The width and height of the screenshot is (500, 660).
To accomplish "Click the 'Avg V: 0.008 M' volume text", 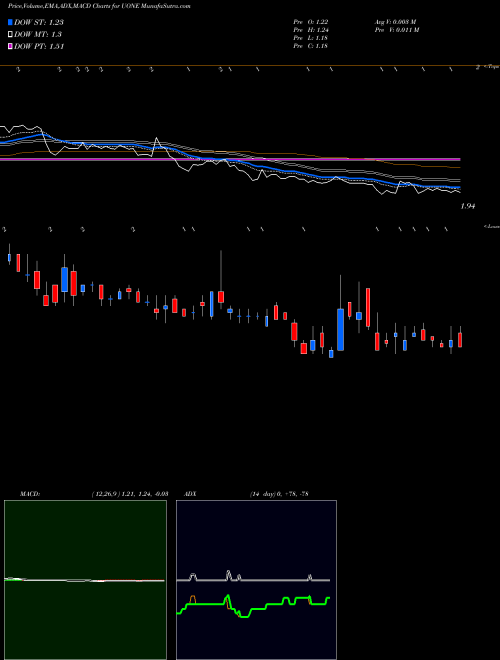I will [x=395, y=22].
